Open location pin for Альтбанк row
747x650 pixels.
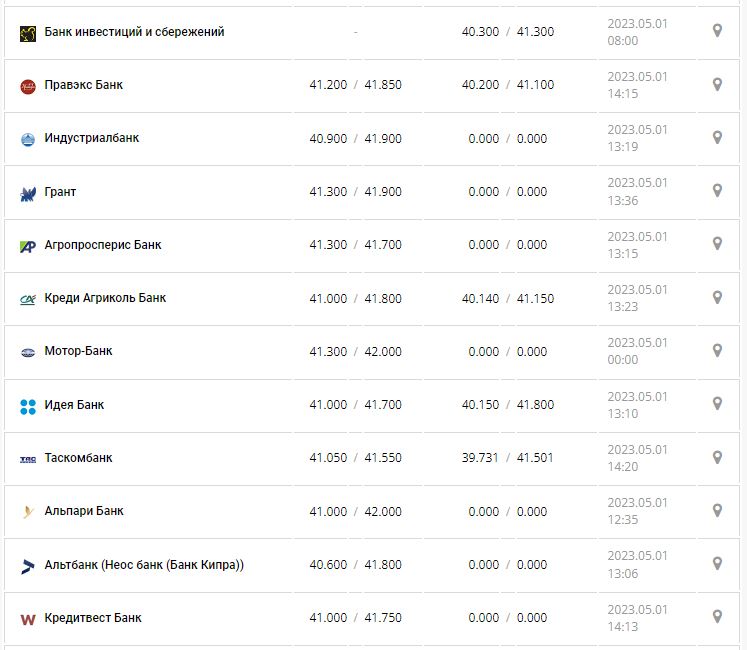pos(717,563)
